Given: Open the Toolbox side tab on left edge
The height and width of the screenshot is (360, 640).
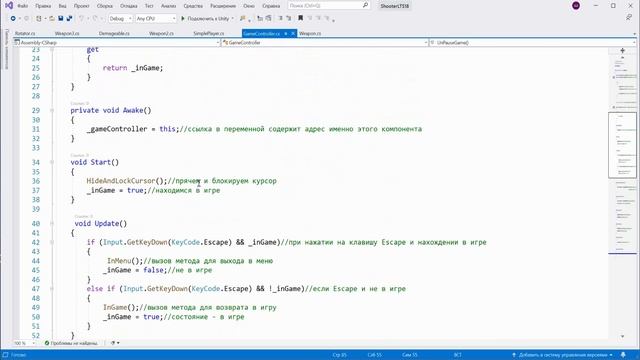Looking at the screenshot, I should point(6,49).
